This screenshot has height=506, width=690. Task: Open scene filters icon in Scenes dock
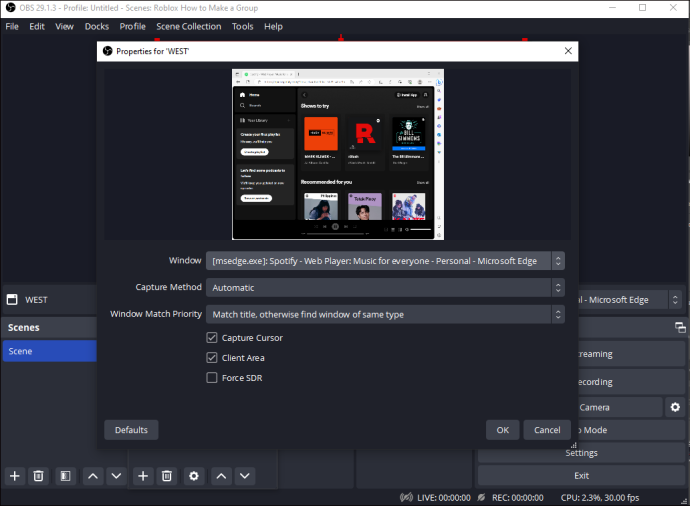pos(65,476)
